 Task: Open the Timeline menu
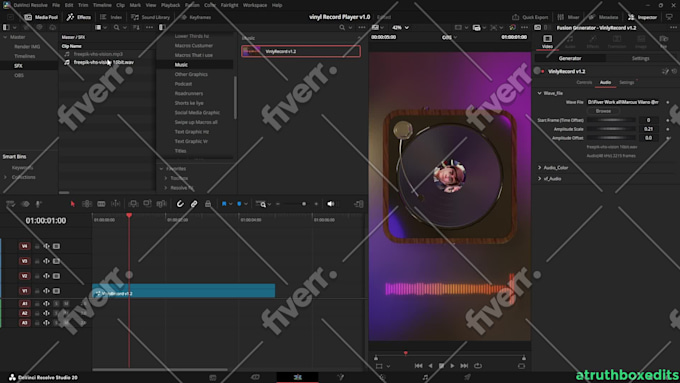coord(102,5)
